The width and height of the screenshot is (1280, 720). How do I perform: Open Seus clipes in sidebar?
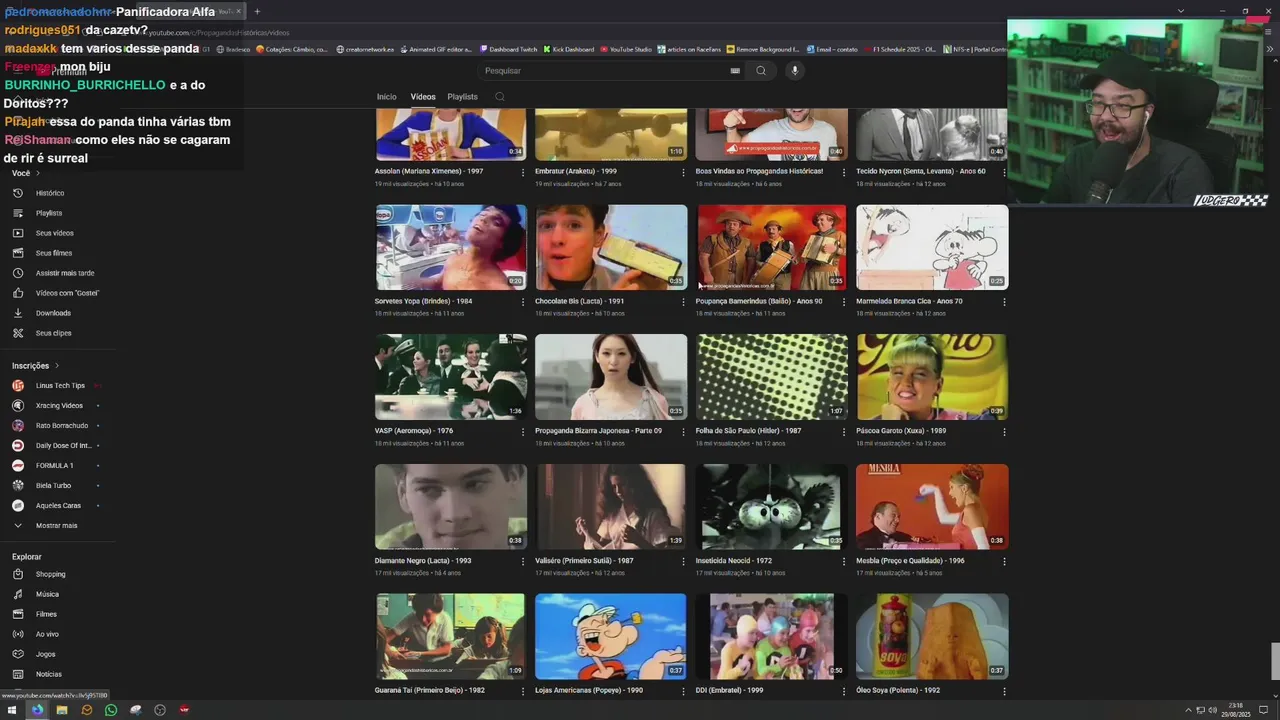point(53,333)
